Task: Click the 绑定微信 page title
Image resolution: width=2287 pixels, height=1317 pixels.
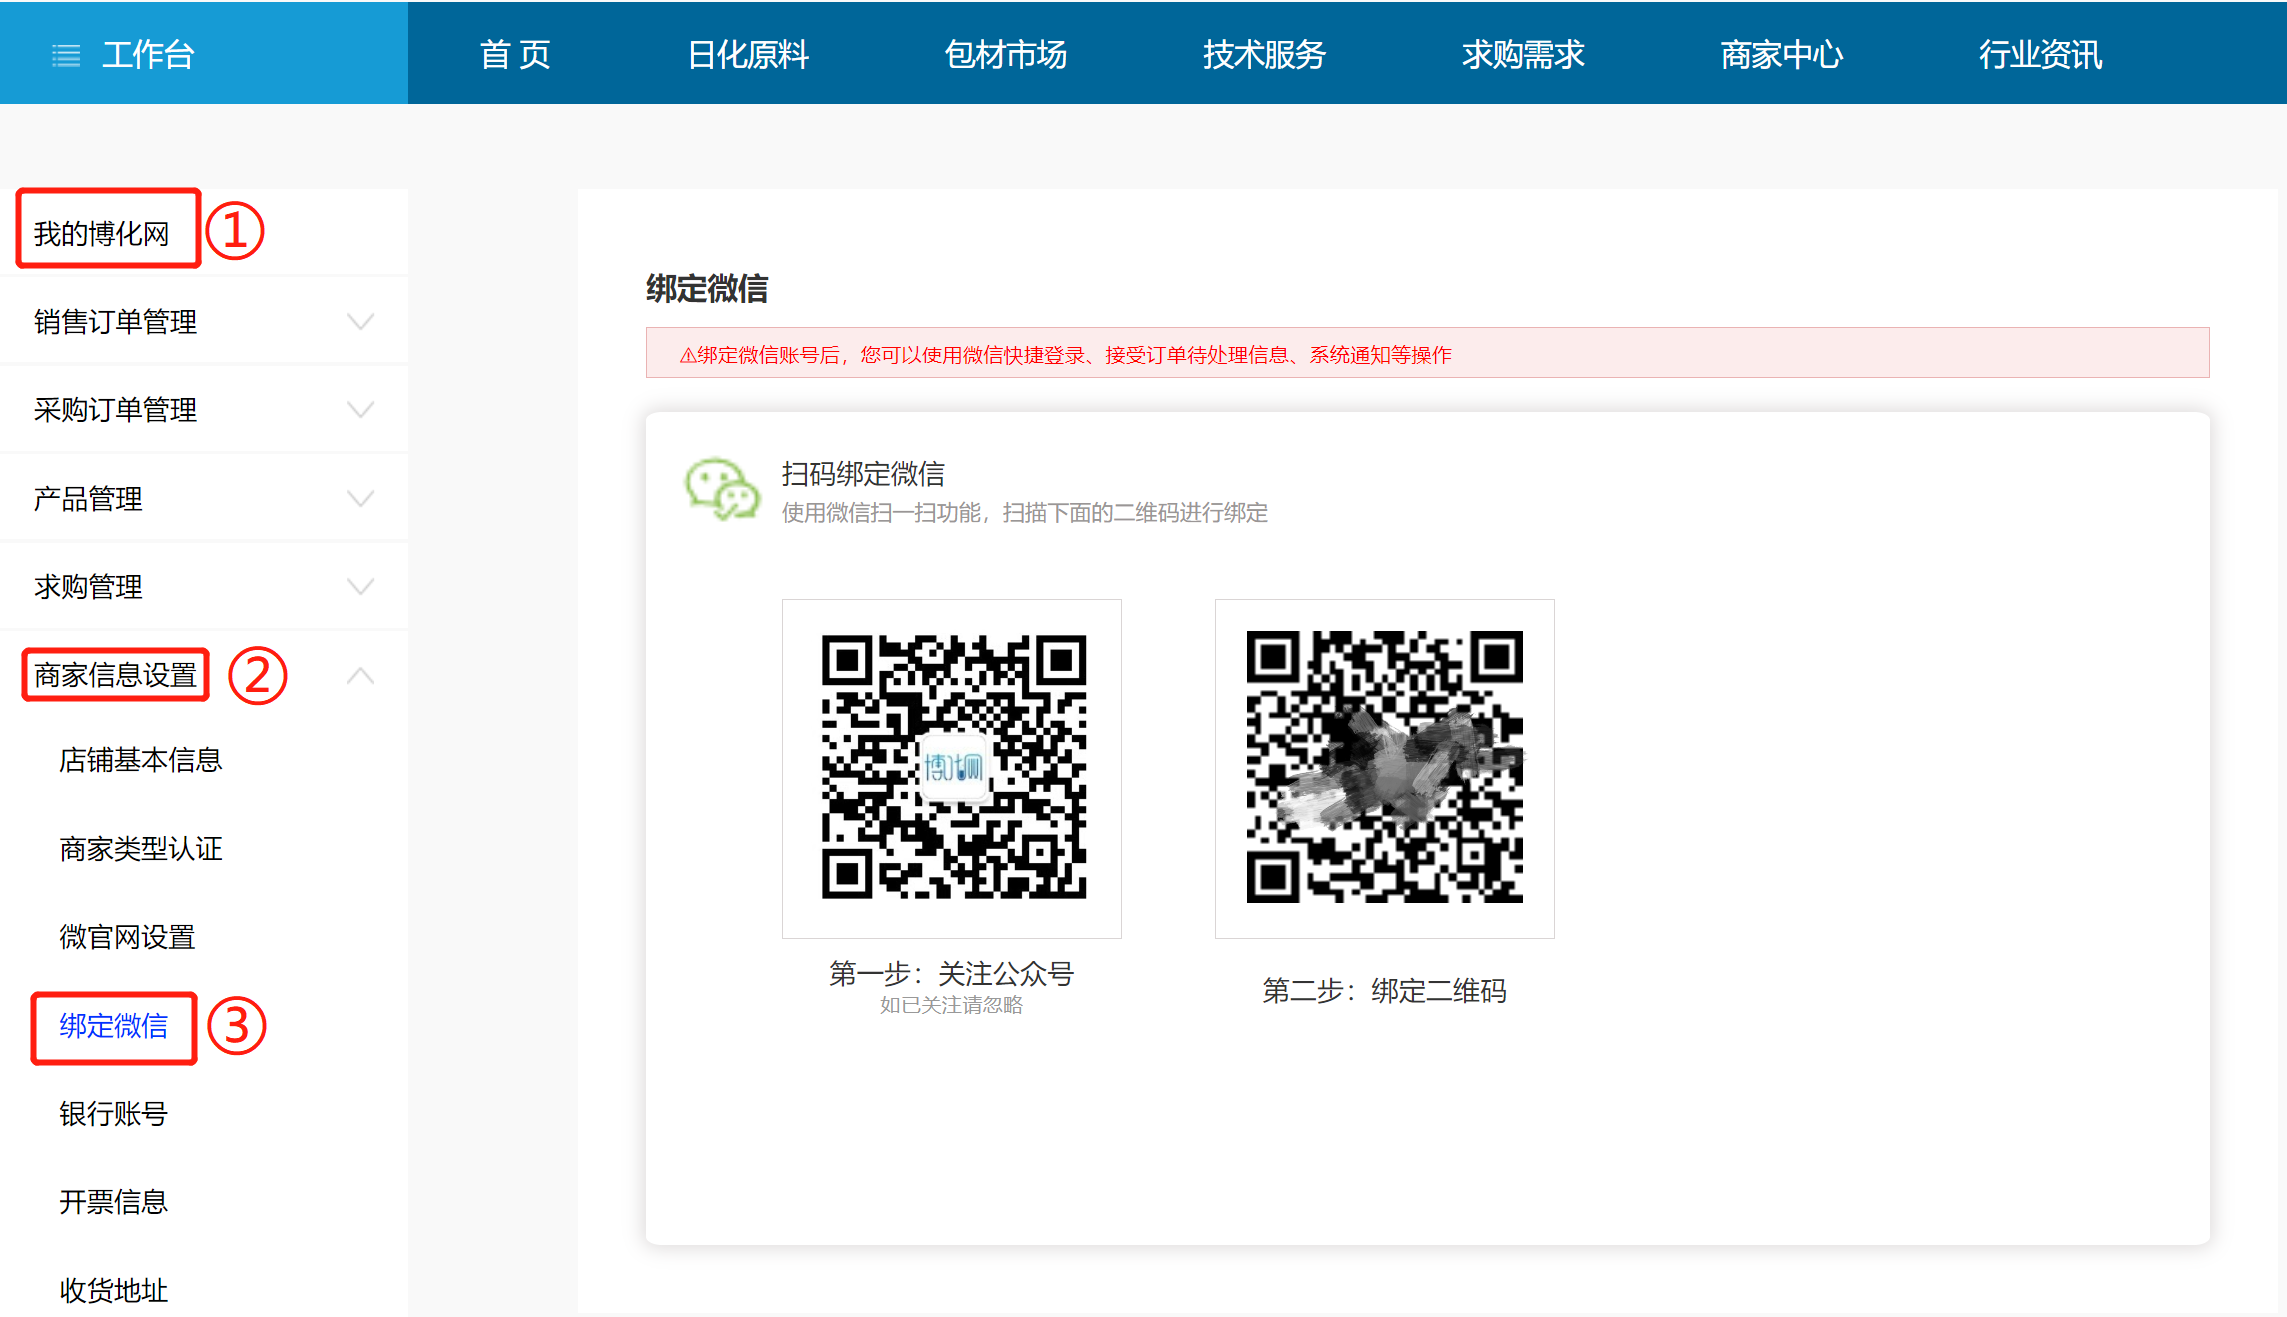Action: [x=707, y=288]
